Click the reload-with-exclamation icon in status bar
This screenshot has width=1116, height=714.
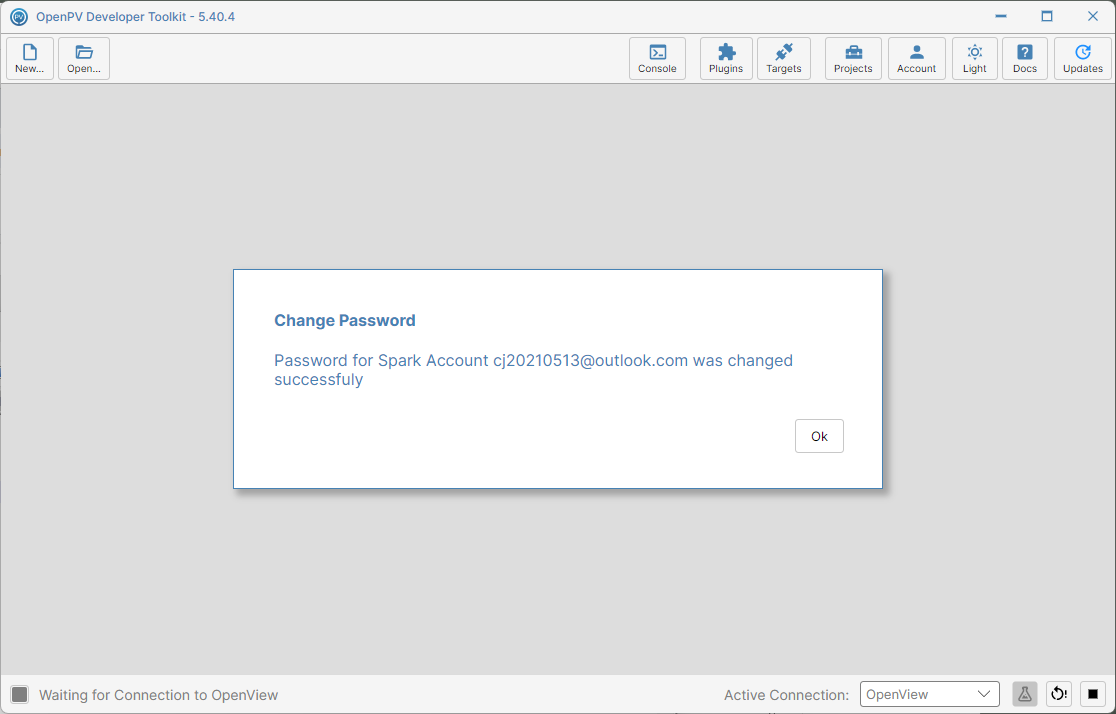[x=1059, y=694]
